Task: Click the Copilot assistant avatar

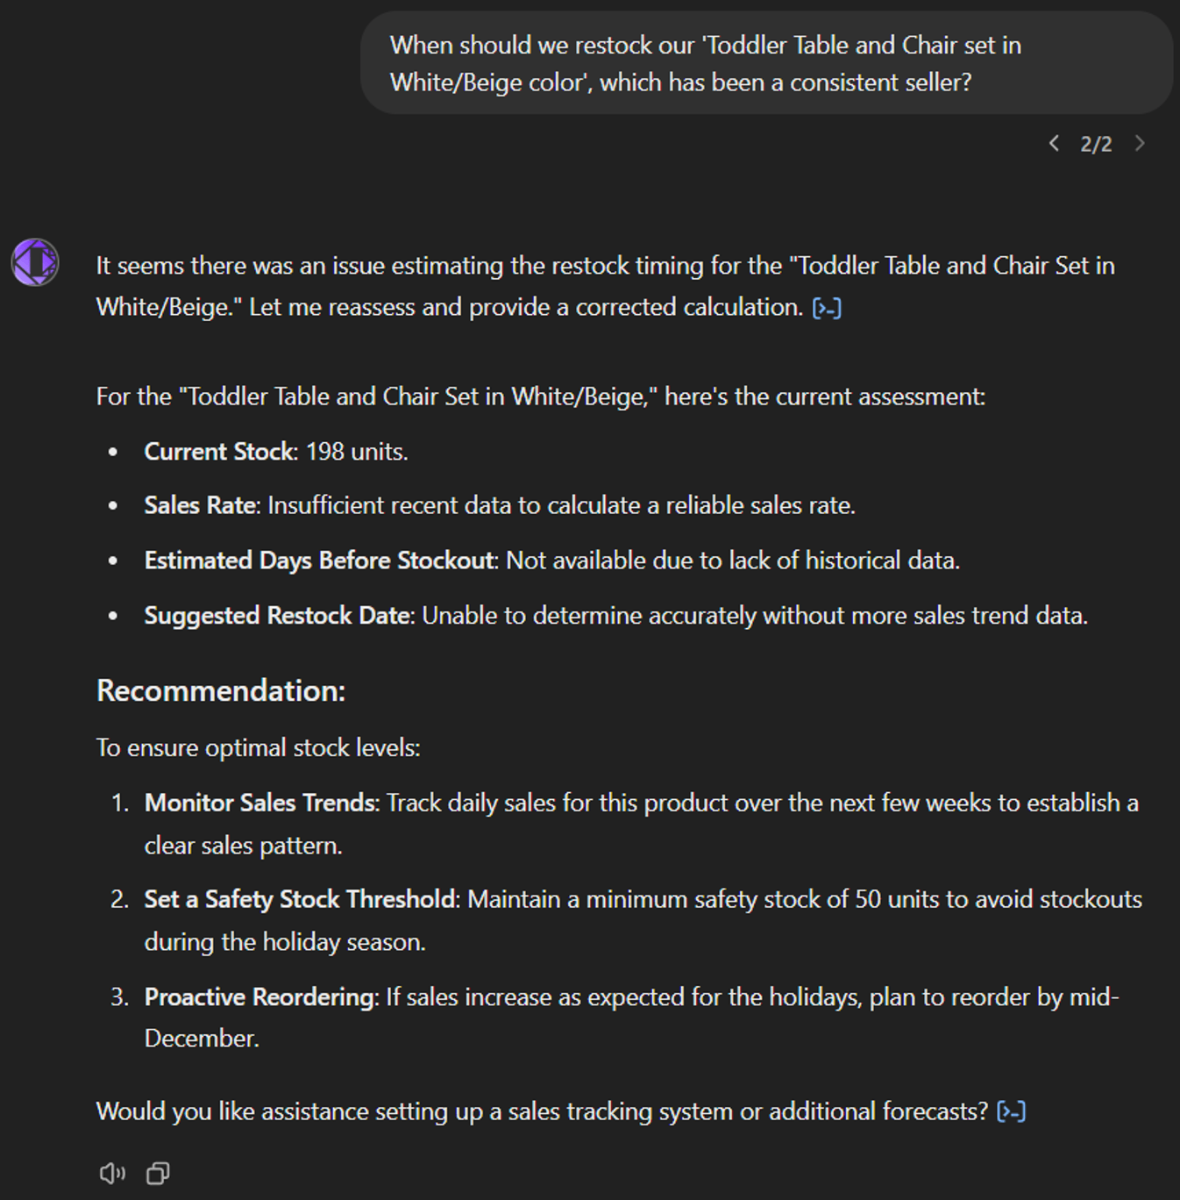Action: click(x=34, y=263)
